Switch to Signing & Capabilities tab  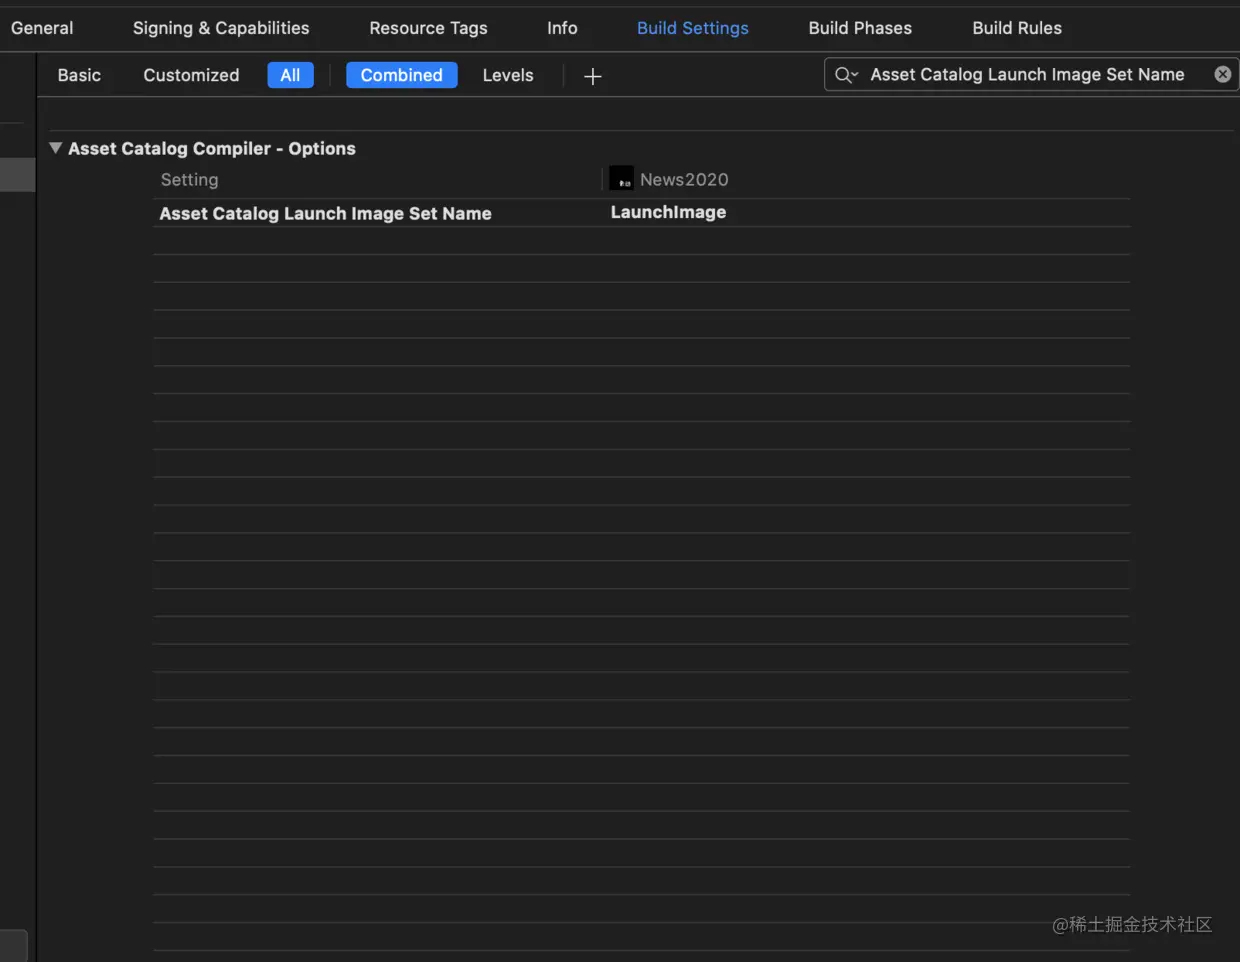pyautogui.click(x=221, y=28)
